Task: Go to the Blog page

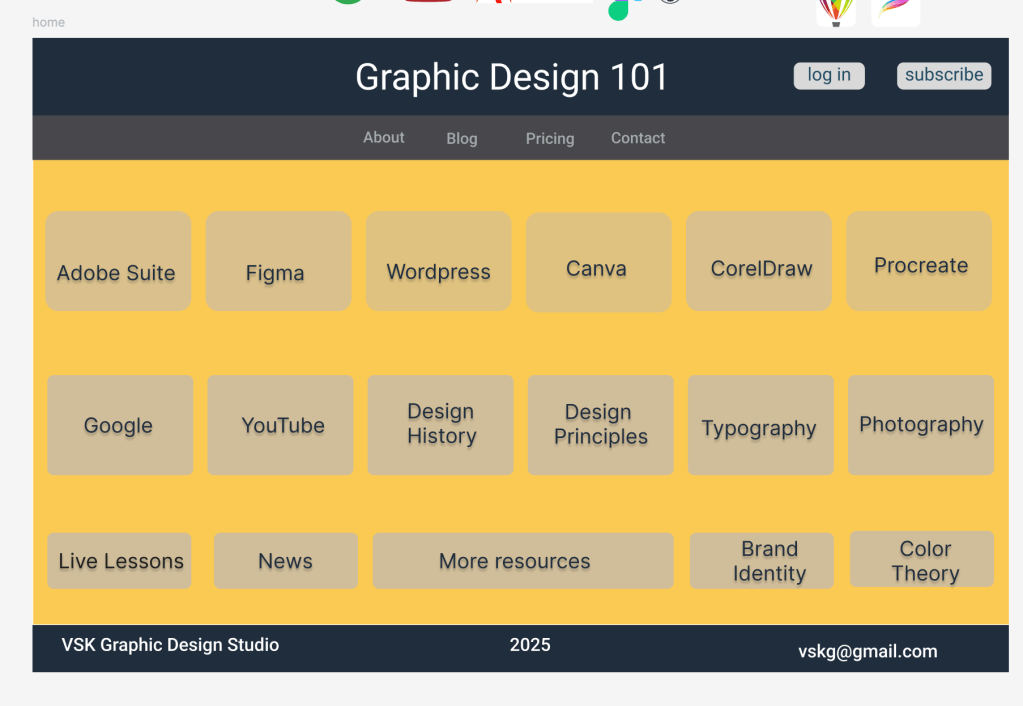Action: [461, 139]
